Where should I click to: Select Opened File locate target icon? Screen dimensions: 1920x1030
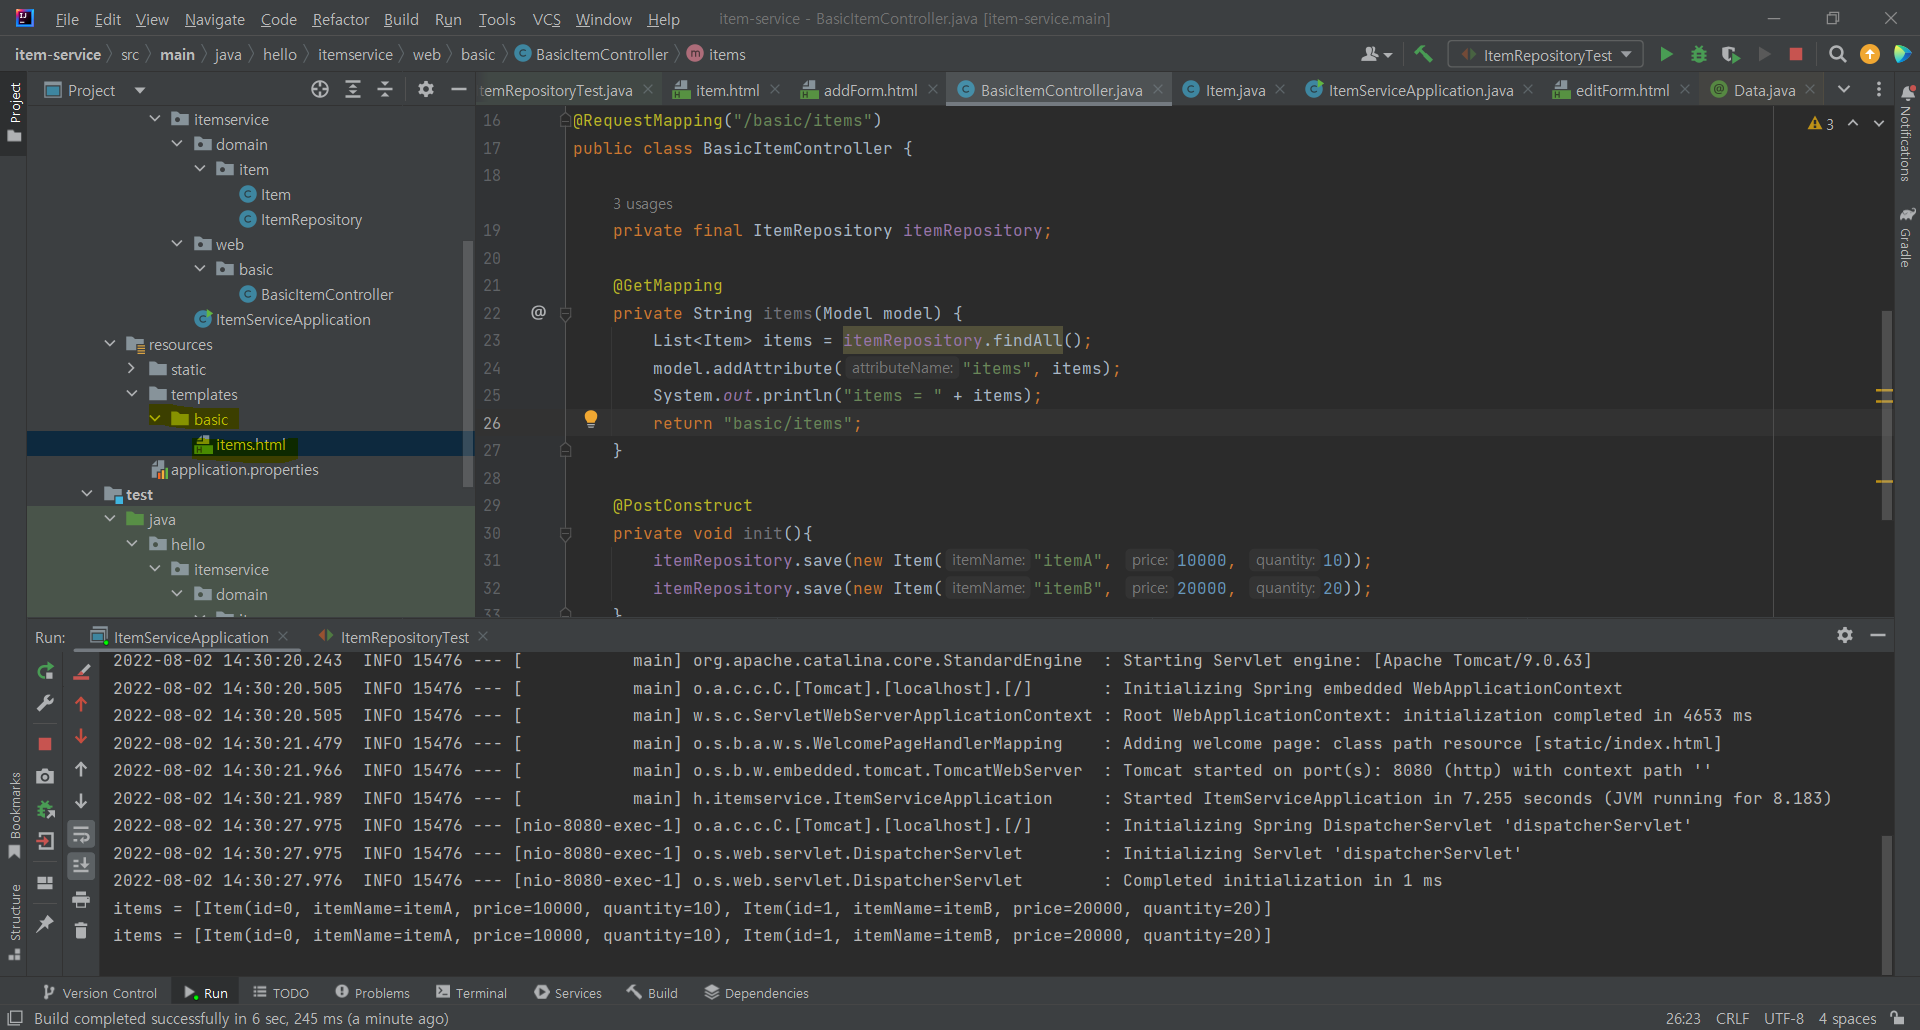tap(320, 90)
